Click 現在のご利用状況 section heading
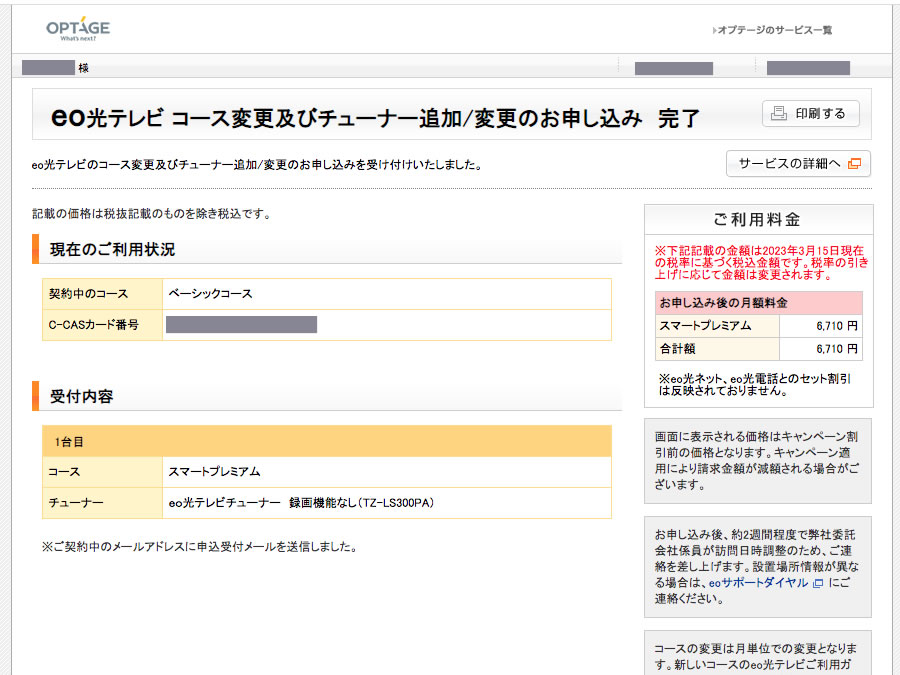900x675 pixels. [112, 250]
